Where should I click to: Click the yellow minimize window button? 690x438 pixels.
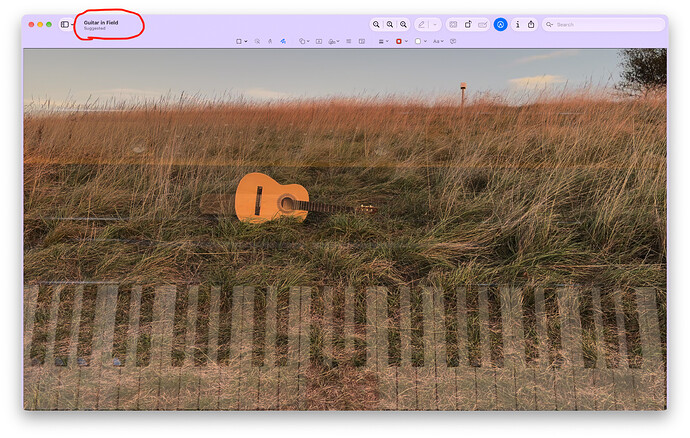pyautogui.click(x=40, y=25)
